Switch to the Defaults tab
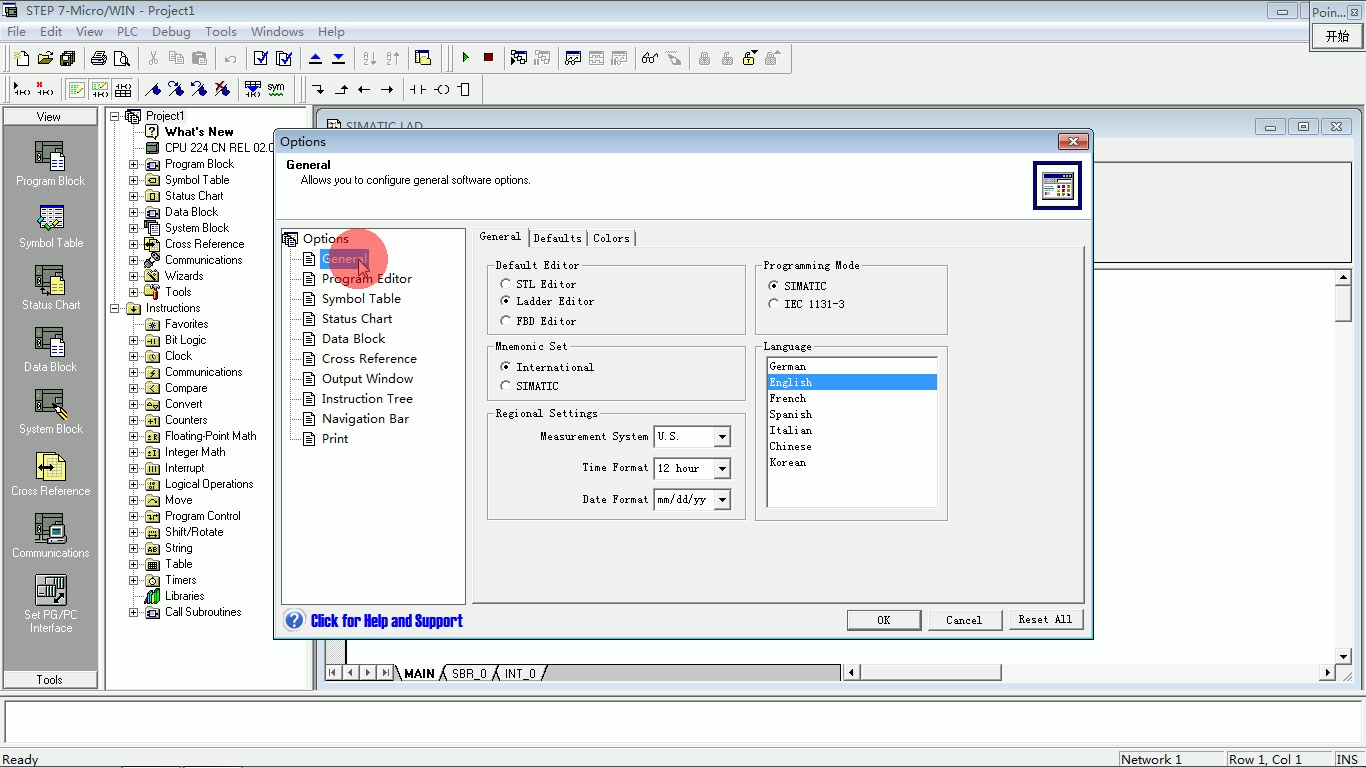The height and width of the screenshot is (768, 1366). pos(558,238)
